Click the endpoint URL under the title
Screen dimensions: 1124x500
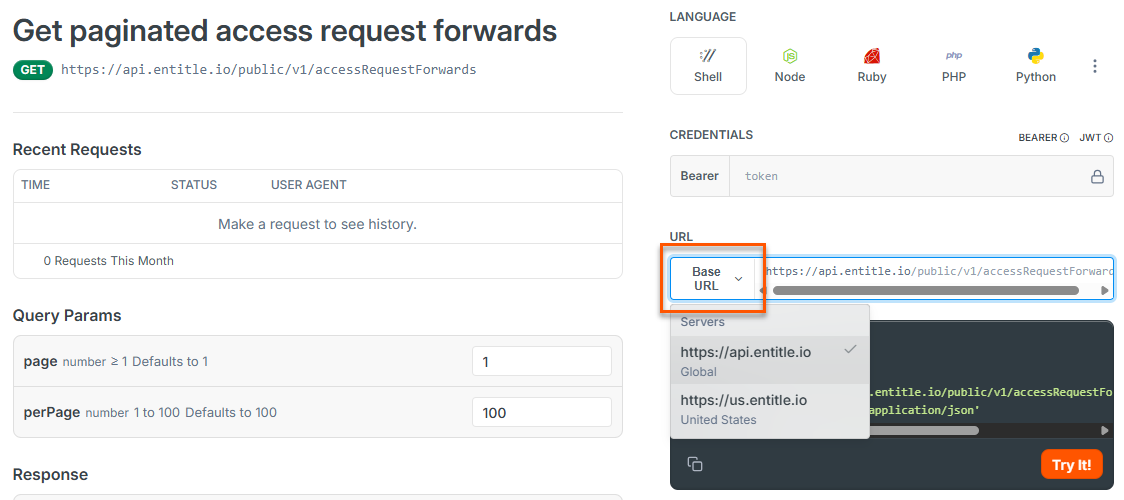point(268,69)
